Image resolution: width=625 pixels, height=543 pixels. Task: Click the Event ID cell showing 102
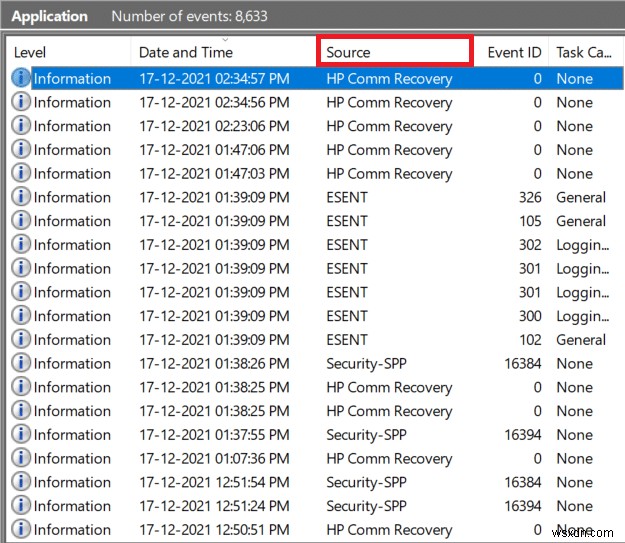pos(530,340)
